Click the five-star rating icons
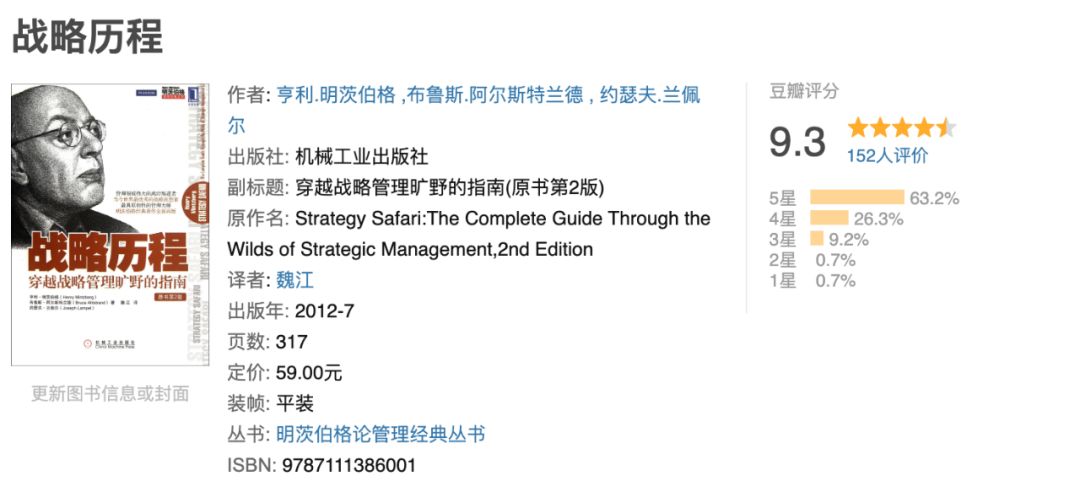 point(901,128)
